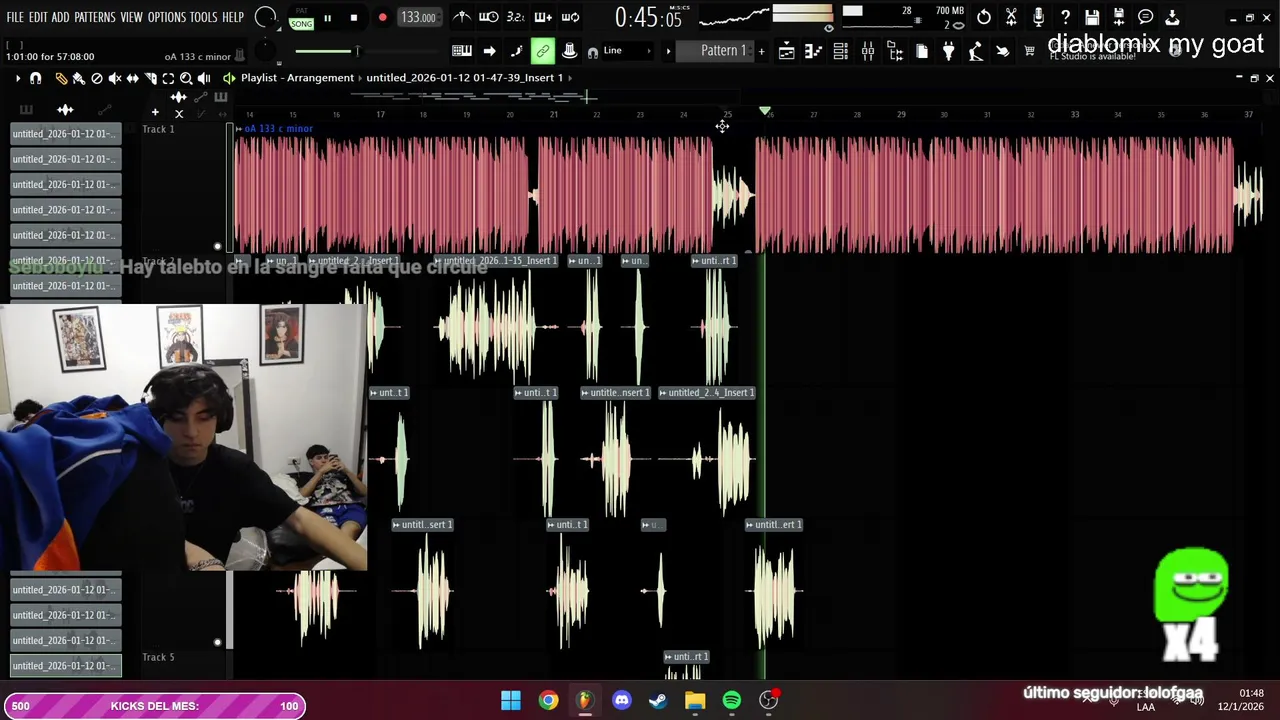Open the chat bubble icon
The image size is (1280, 720).
click(x=1146, y=17)
